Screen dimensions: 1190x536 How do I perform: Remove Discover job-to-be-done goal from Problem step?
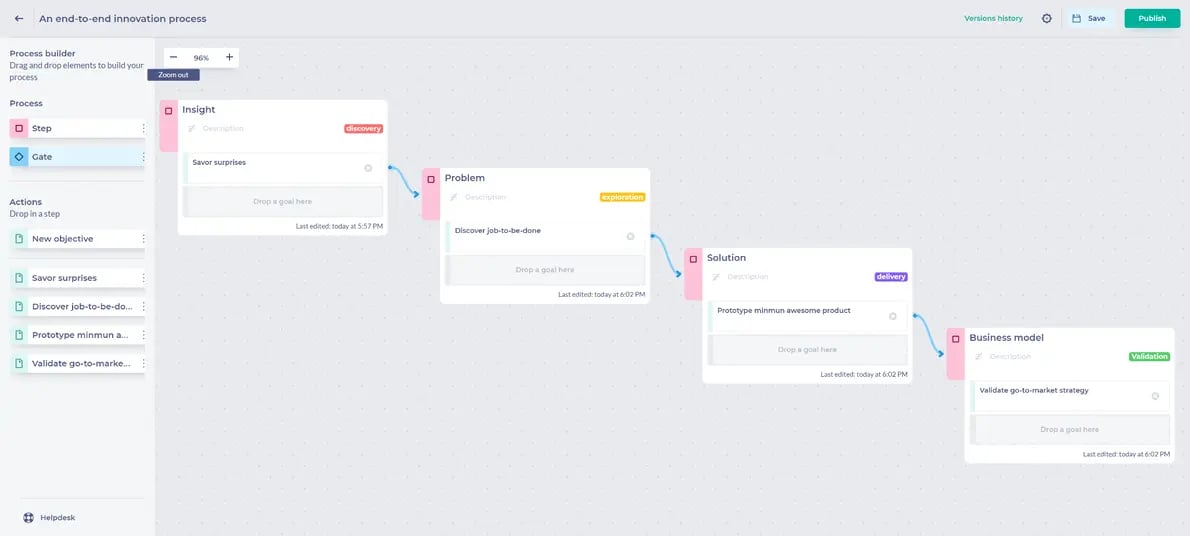point(630,236)
